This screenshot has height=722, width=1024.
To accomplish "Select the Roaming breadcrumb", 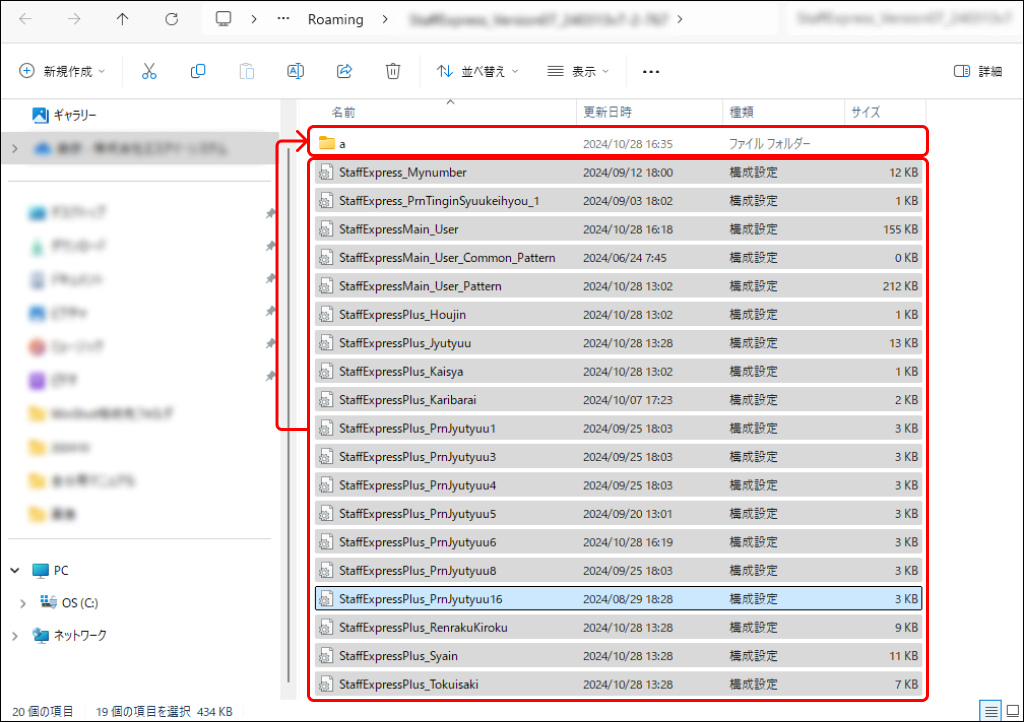I will [x=335, y=20].
